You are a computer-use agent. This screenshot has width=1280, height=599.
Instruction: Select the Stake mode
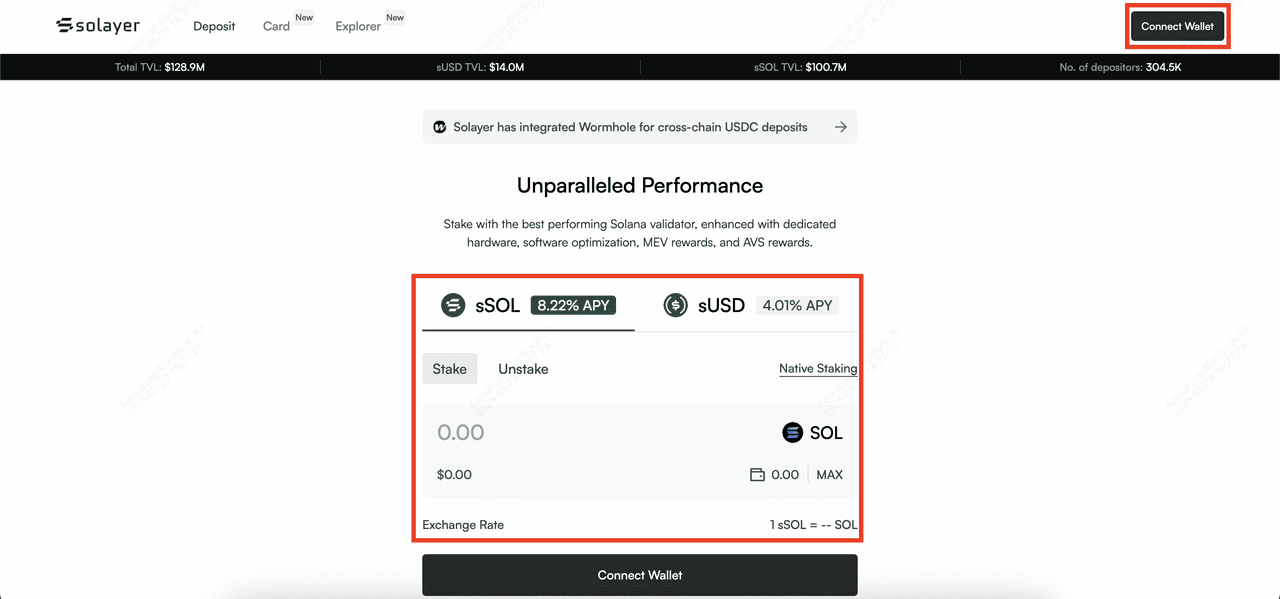[x=449, y=369]
